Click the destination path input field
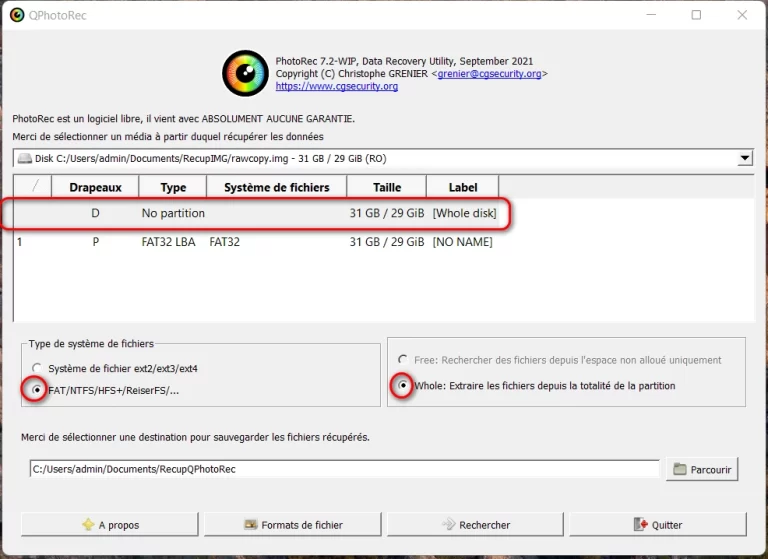 point(344,469)
